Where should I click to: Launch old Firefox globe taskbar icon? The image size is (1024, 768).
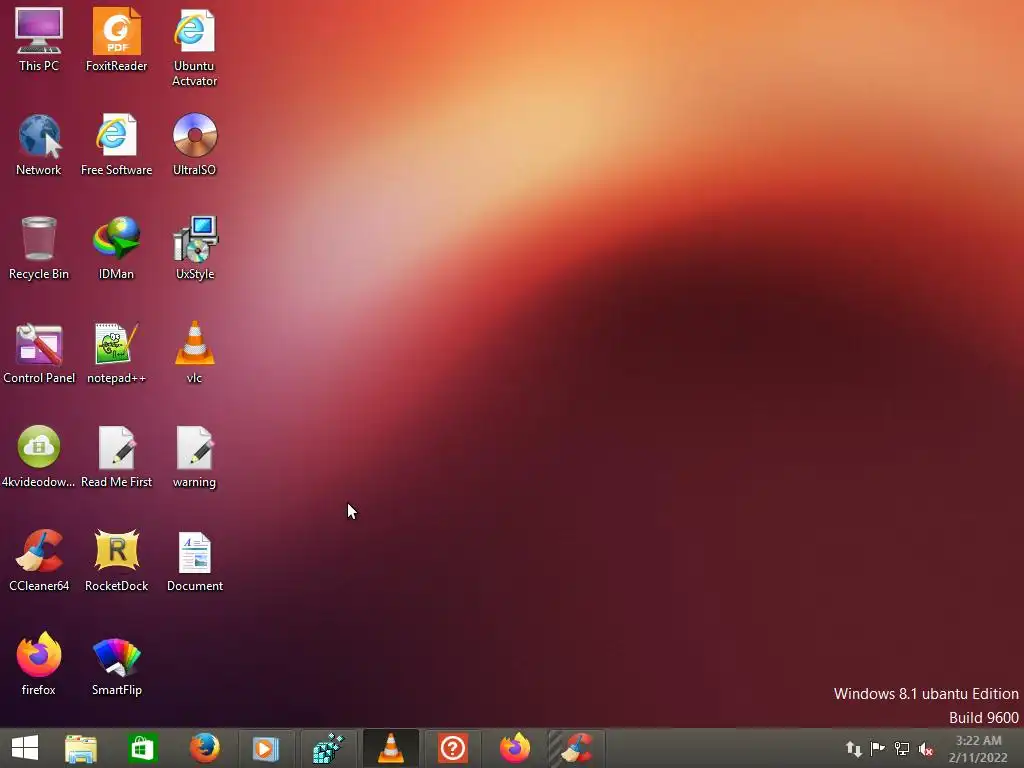(x=204, y=748)
